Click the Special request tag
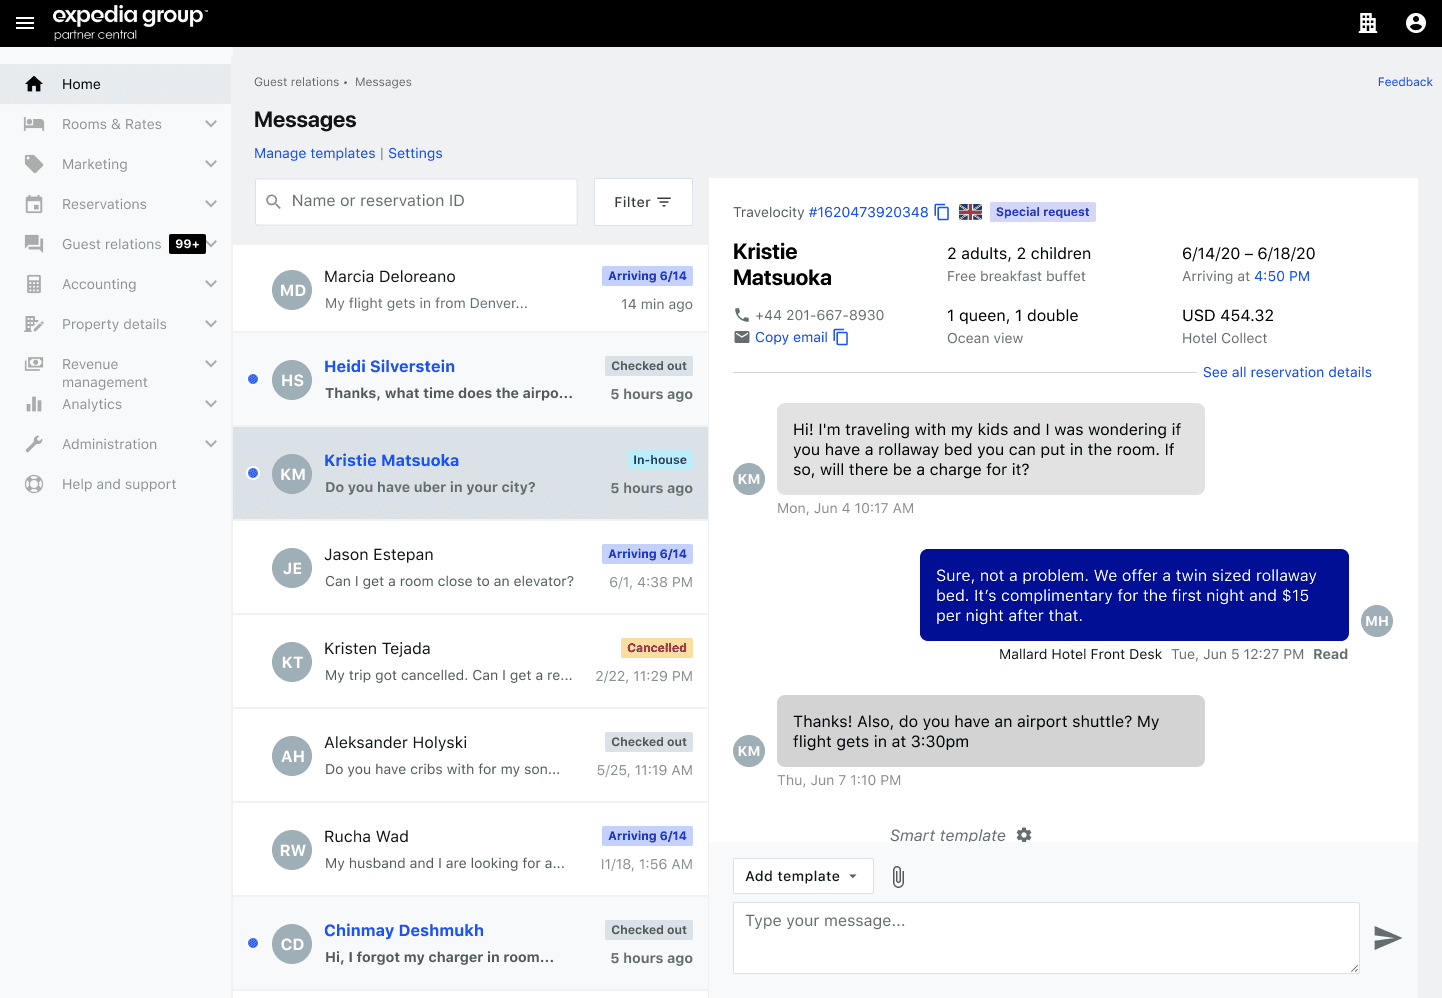1442x998 pixels. tap(1043, 212)
